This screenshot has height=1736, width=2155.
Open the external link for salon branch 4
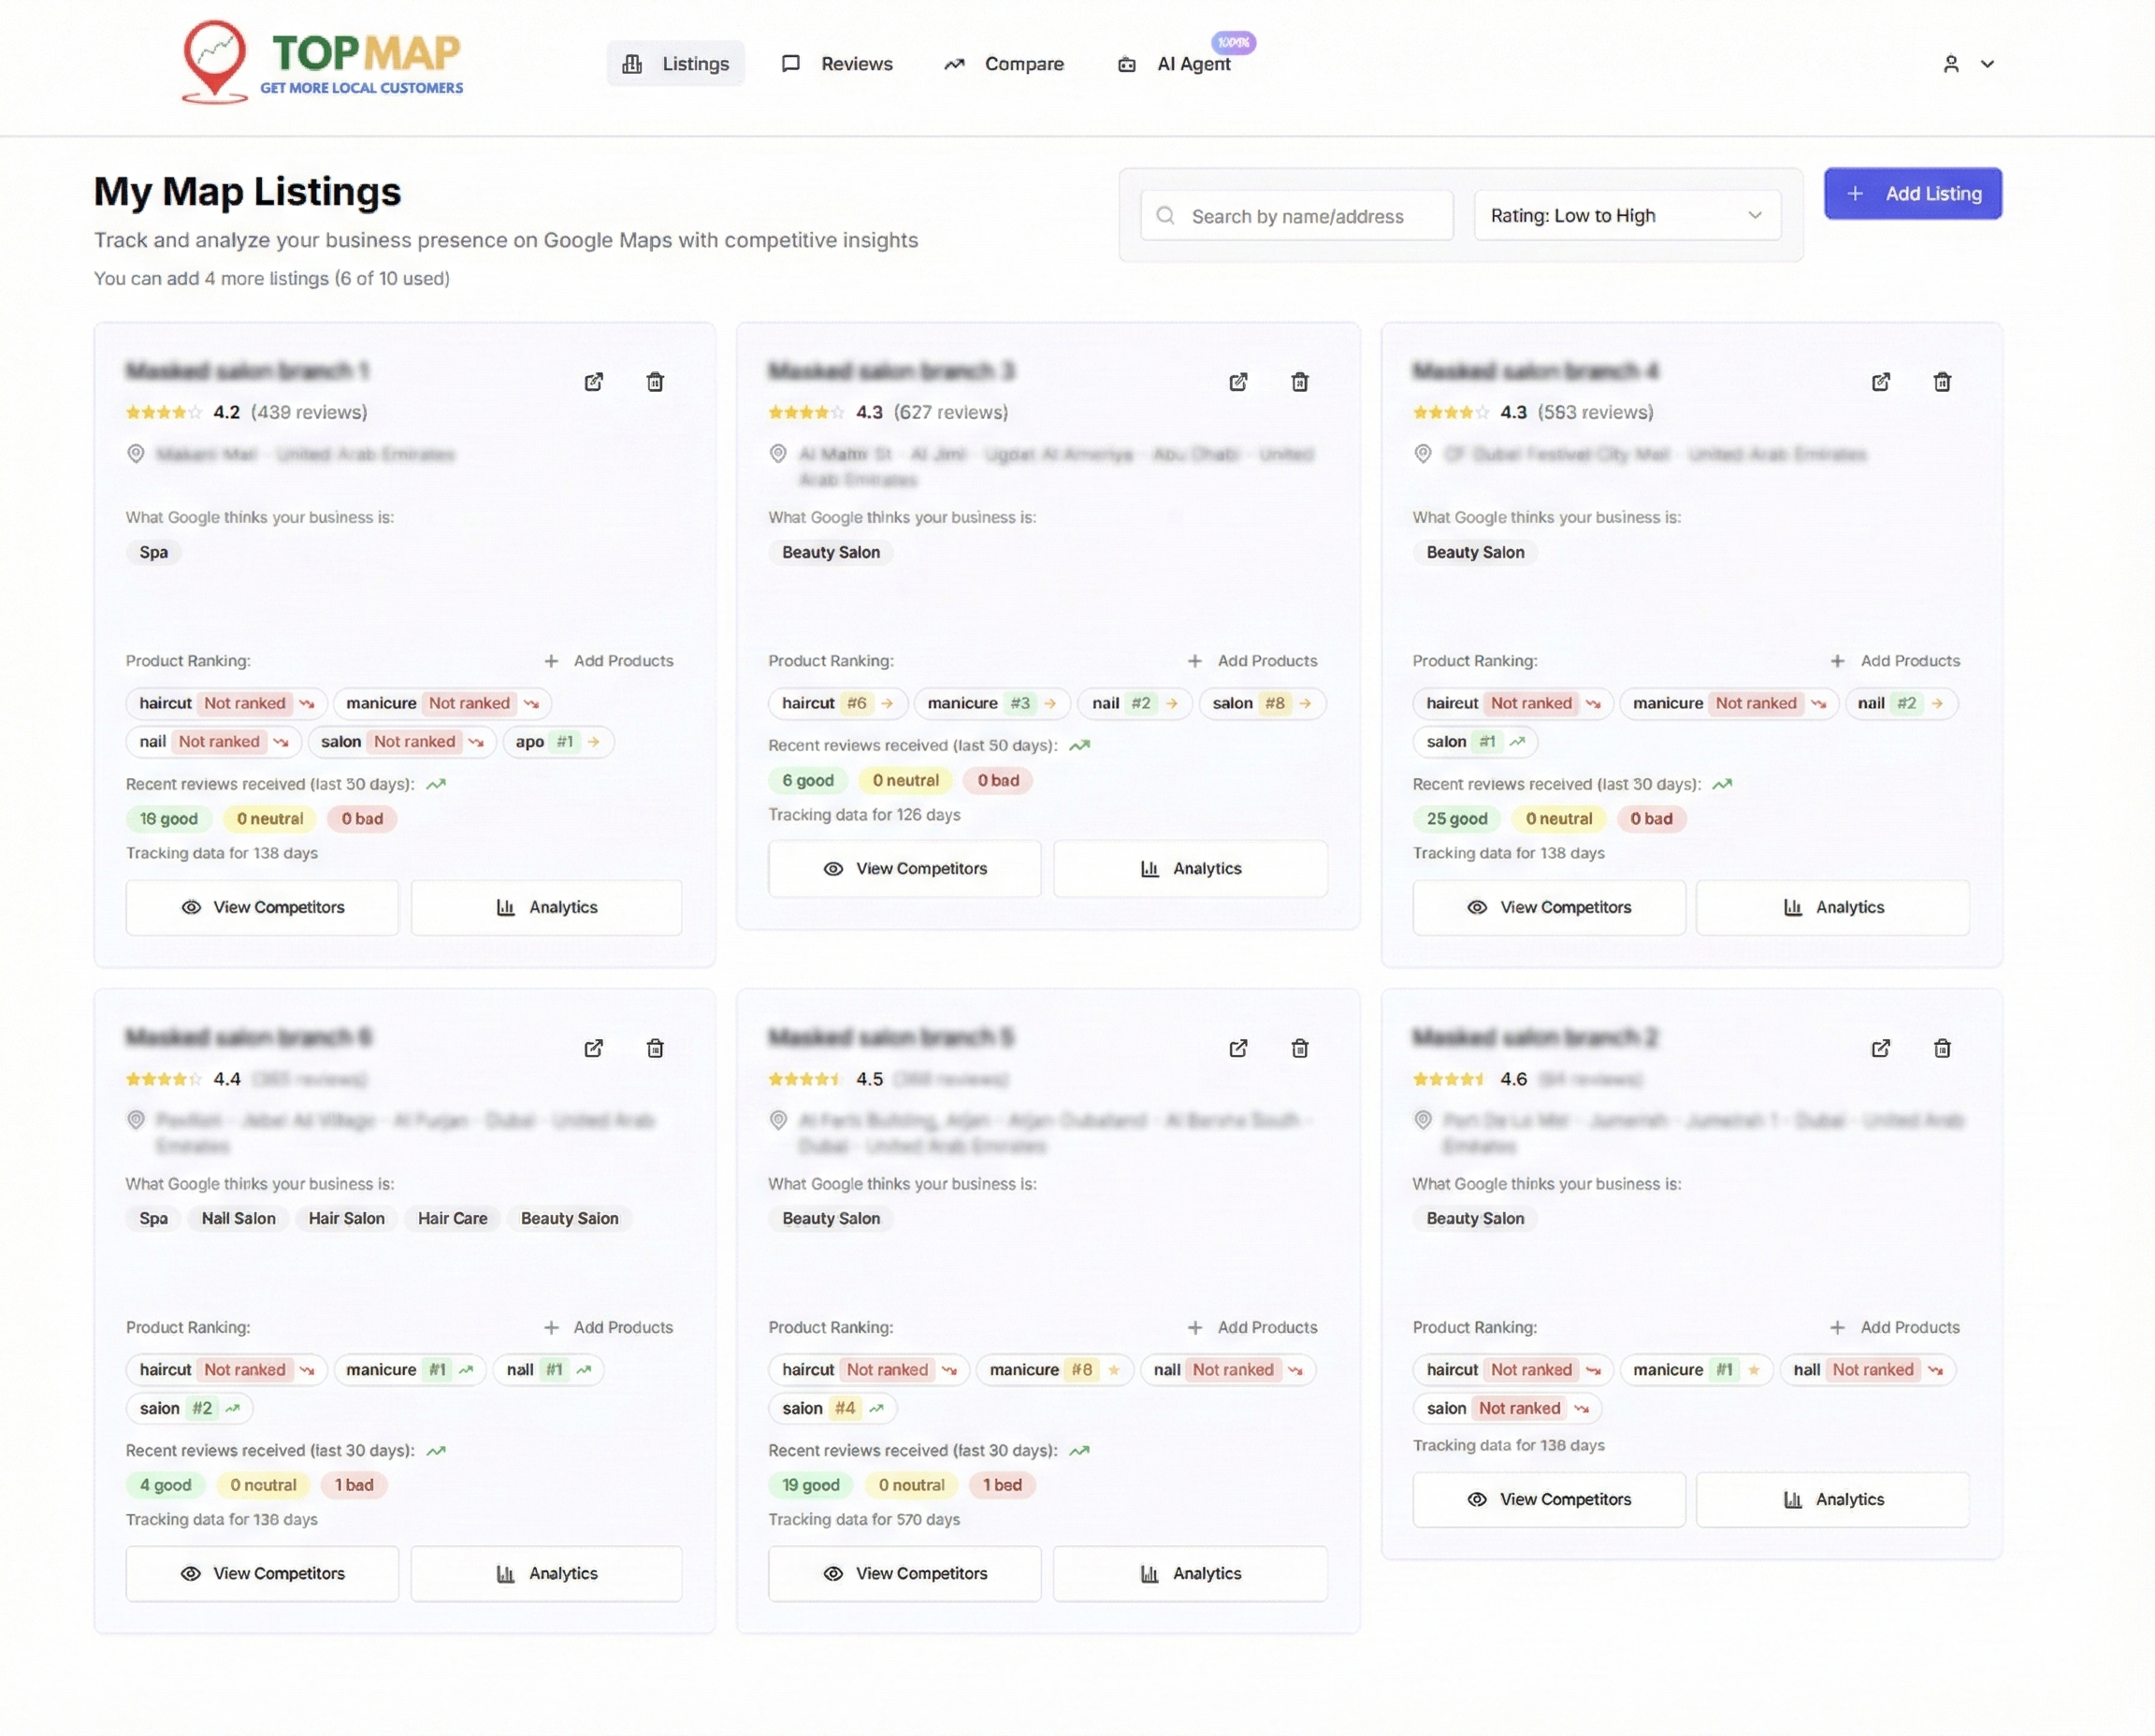pos(1880,382)
